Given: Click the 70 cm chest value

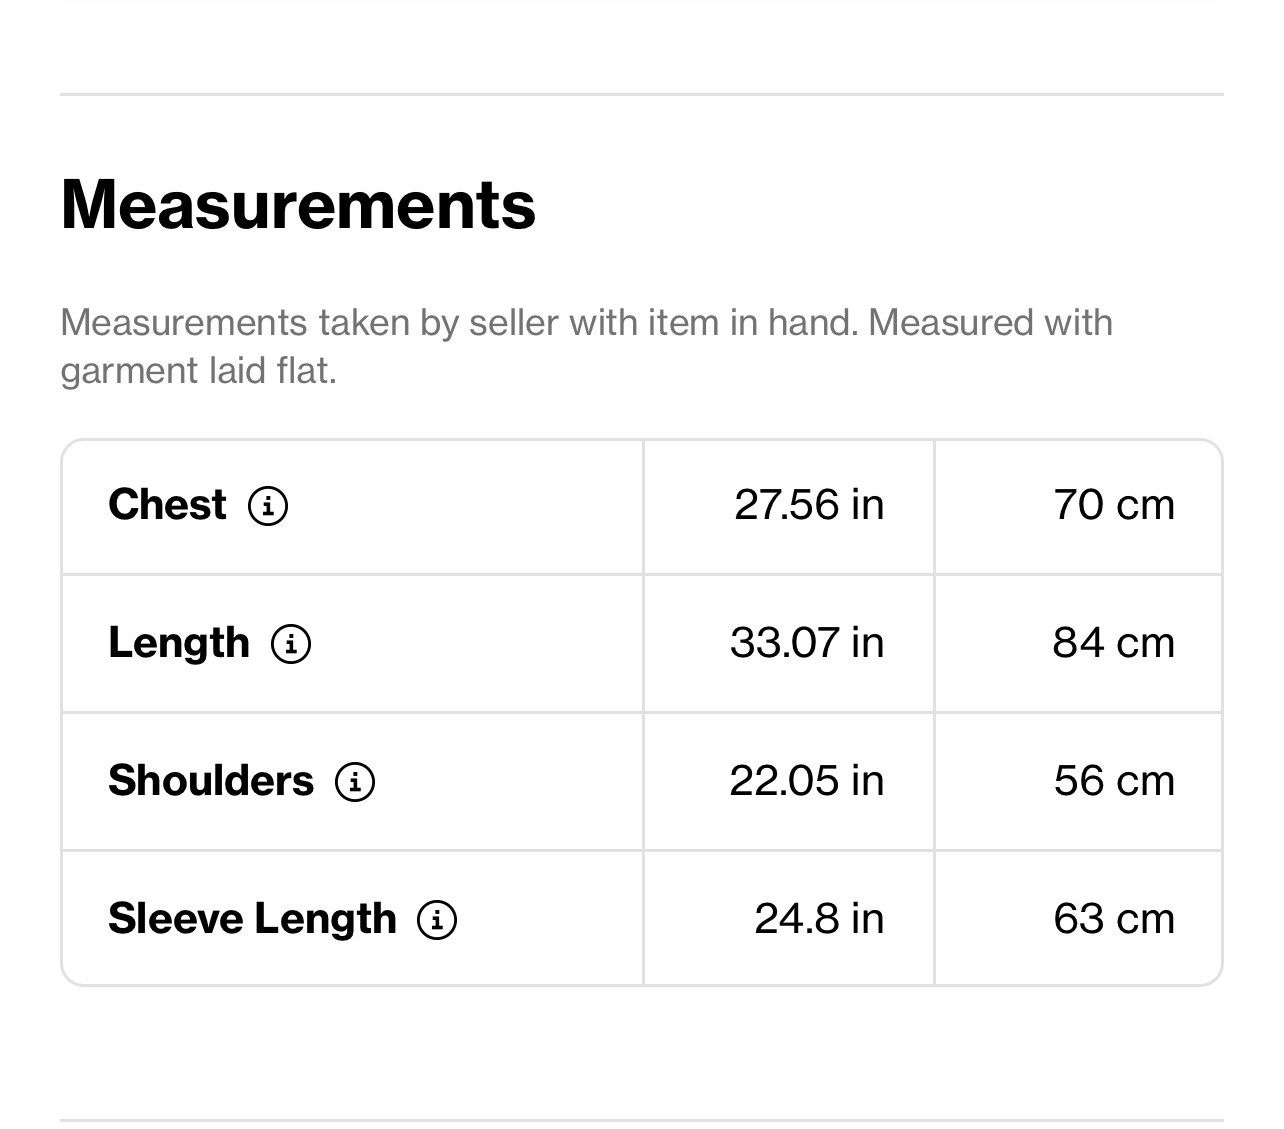Looking at the screenshot, I should point(1114,504).
